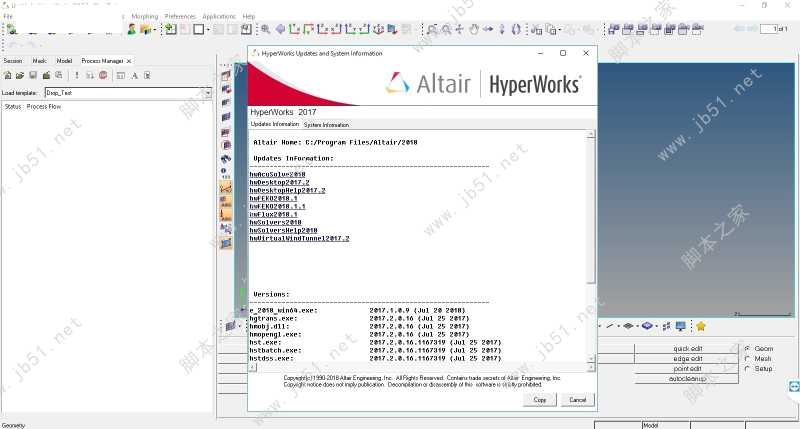Click the page number input field
This screenshot has width=800, height=429.
(768, 29)
